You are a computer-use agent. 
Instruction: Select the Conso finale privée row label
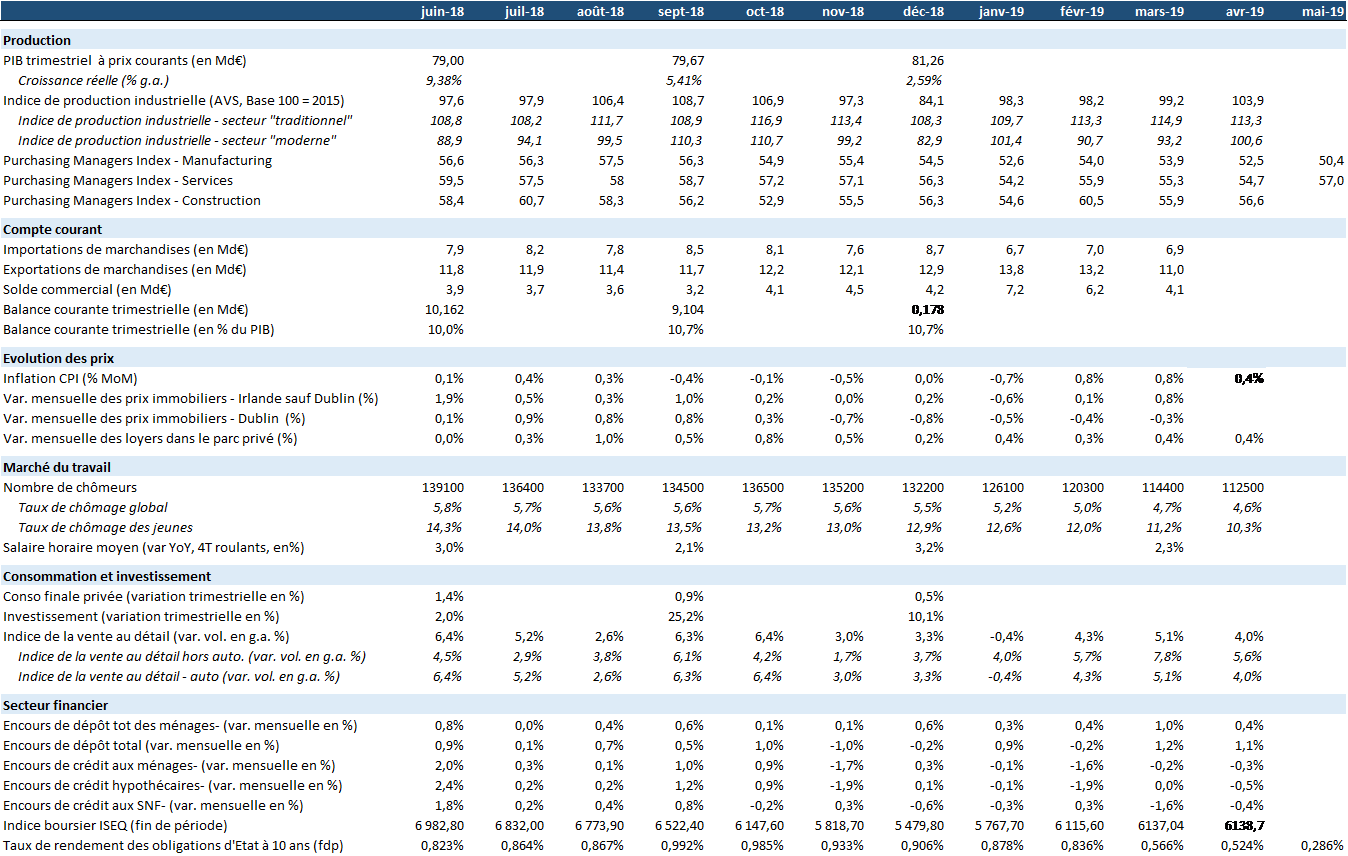(154, 597)
